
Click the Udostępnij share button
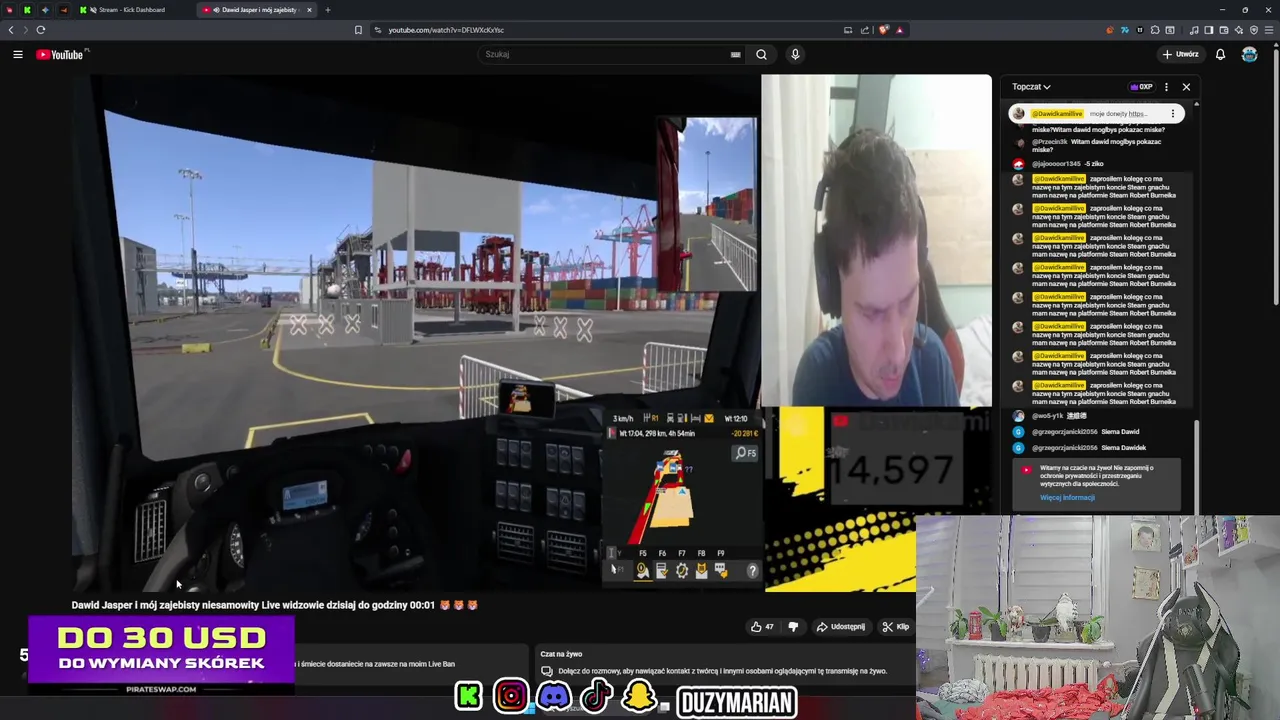click(x=840, y=627)
